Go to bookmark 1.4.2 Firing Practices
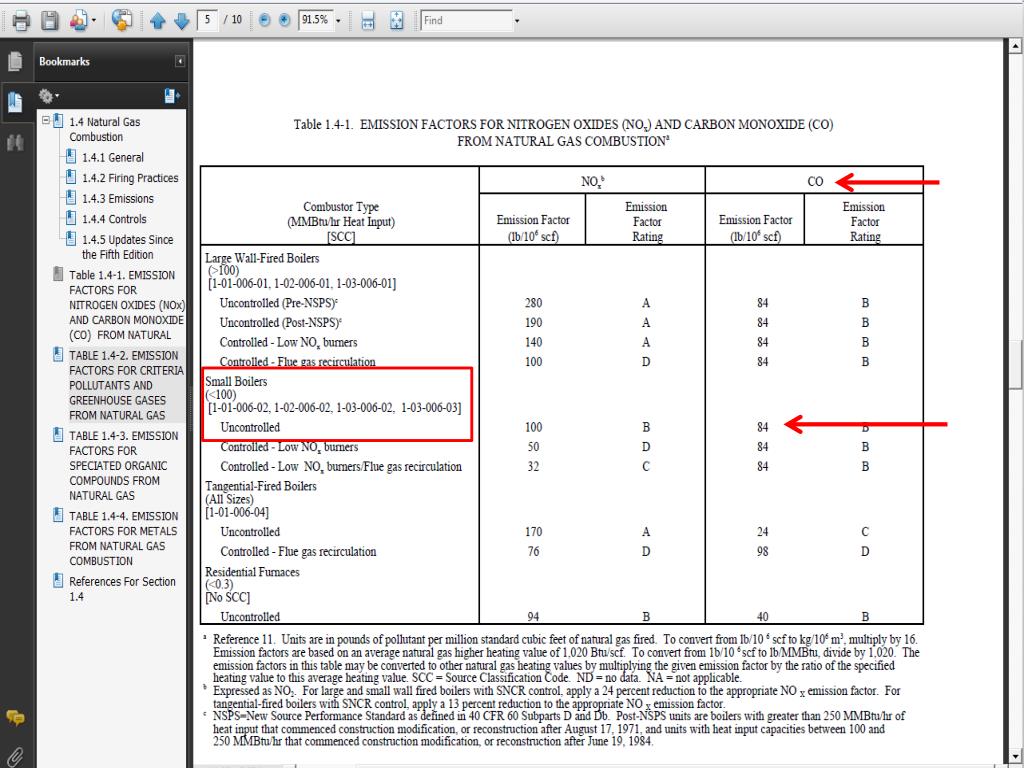Image resolution: width=1024 pixels, height=768 pixels. (x=130, y=178)
